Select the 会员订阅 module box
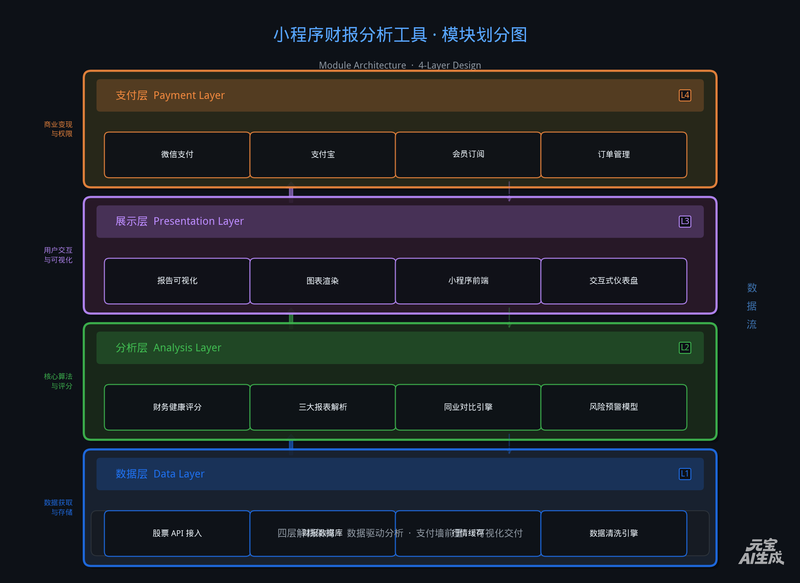 click(468, 155)
